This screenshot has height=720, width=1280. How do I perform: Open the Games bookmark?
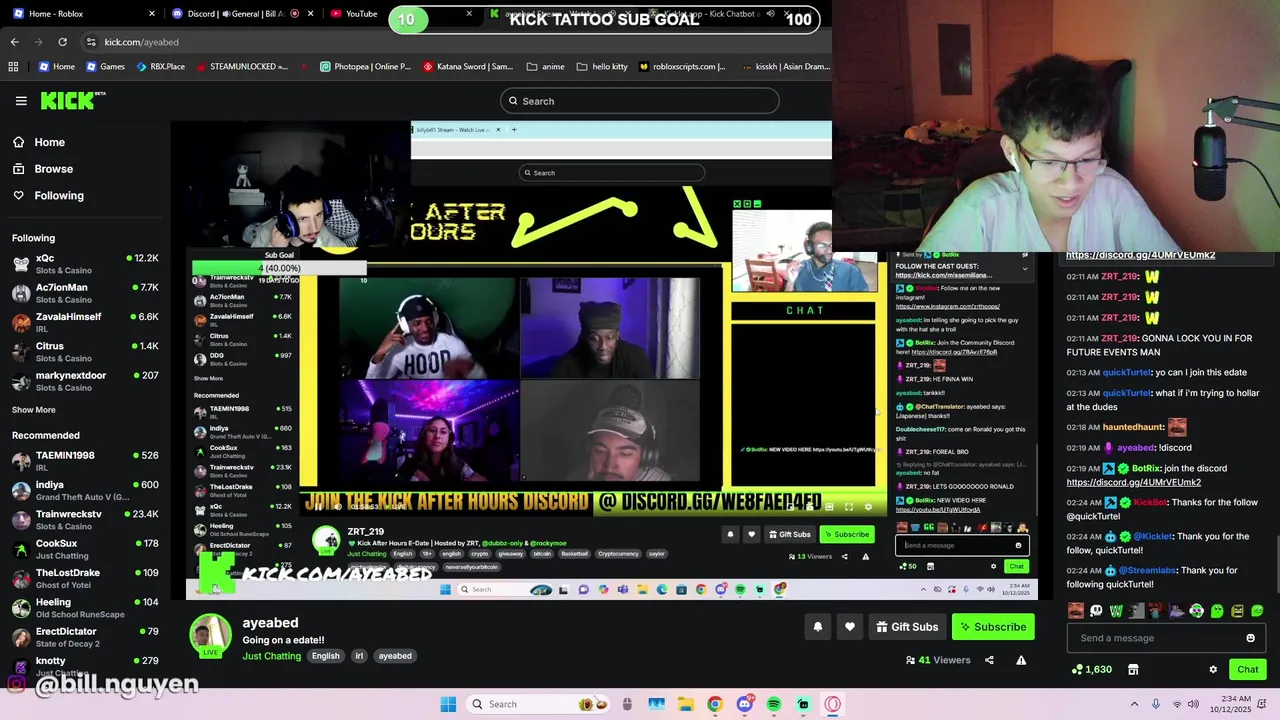click(x=105, y=67)
